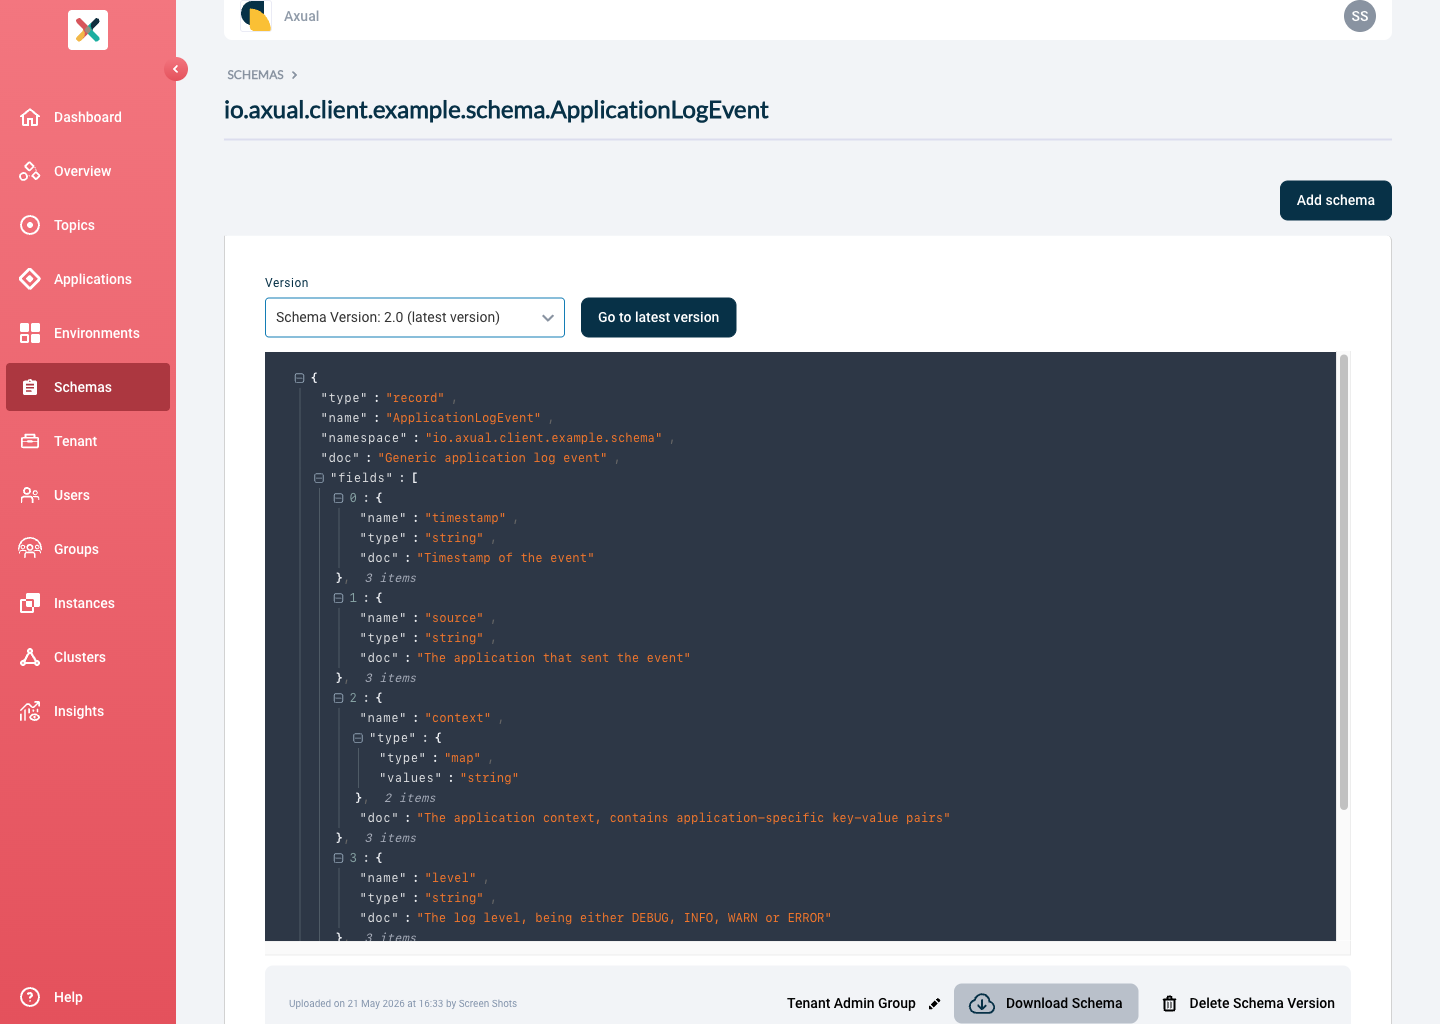Click the schema viewer vertical scrollbar
The width and height of the screenshot is (1440, 1024).
(1344, 582)
